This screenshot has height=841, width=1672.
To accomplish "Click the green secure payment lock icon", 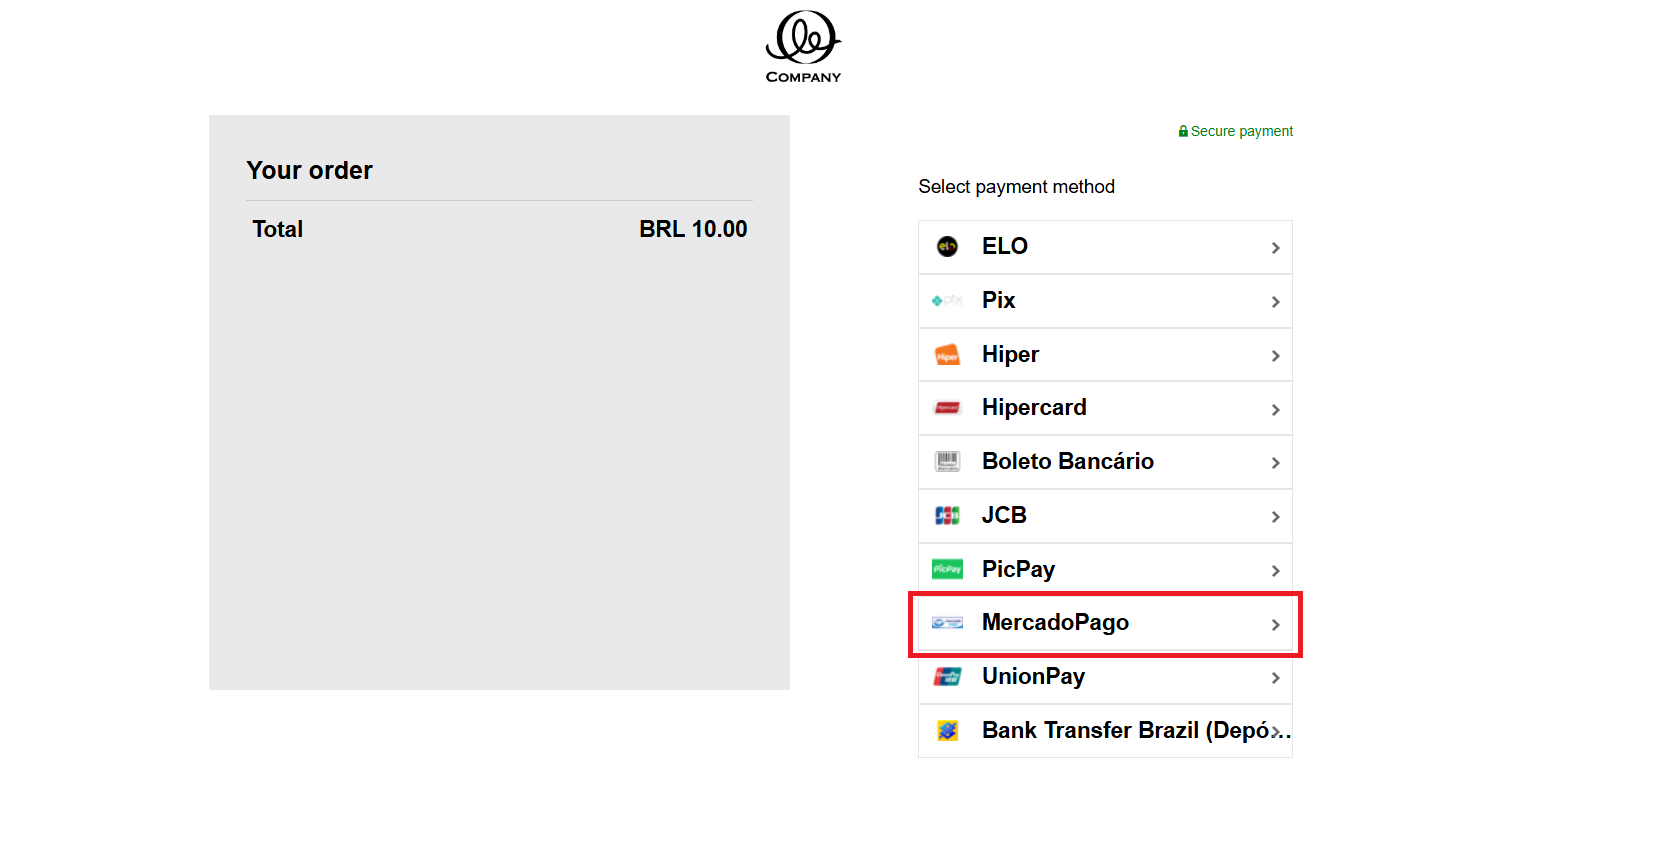I will coord(1182,131).
